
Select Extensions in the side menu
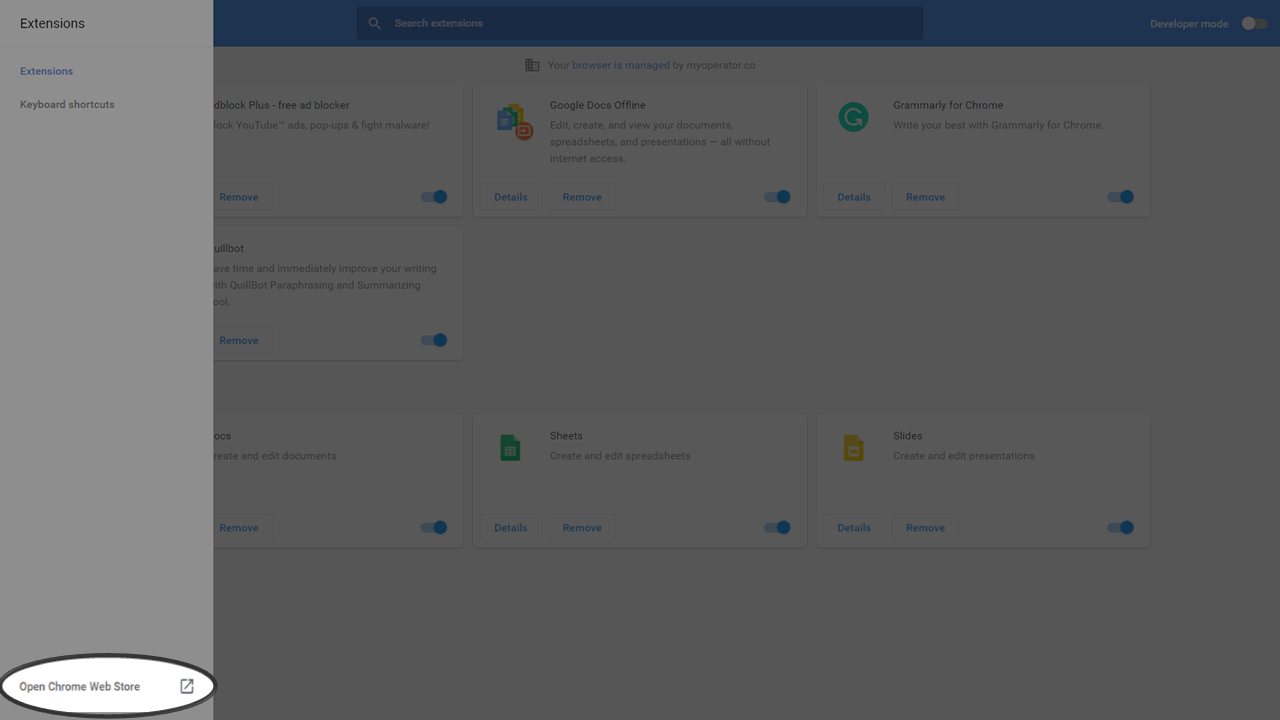point(46,71)
